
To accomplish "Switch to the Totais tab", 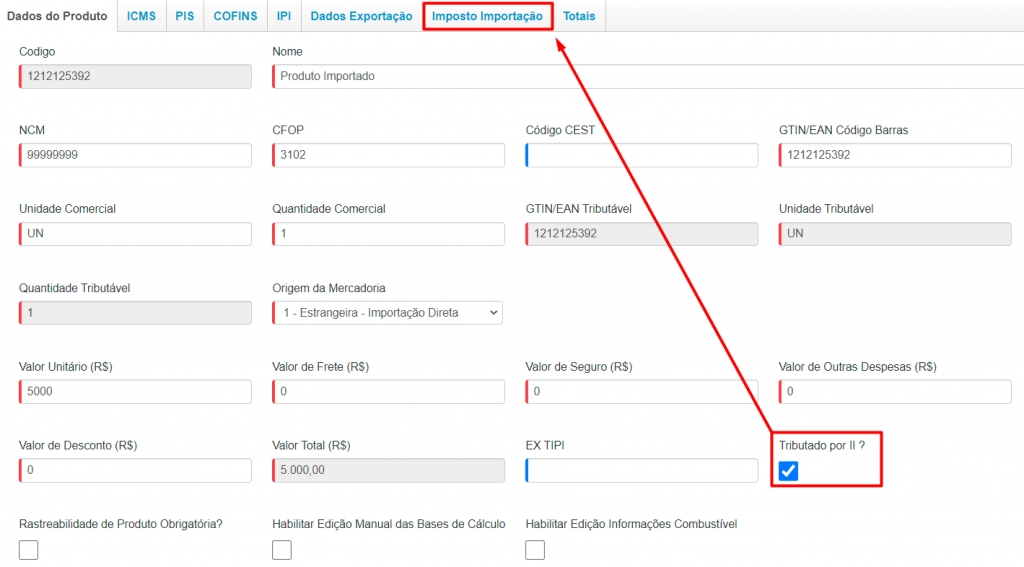I will click(x=579, y=16).
